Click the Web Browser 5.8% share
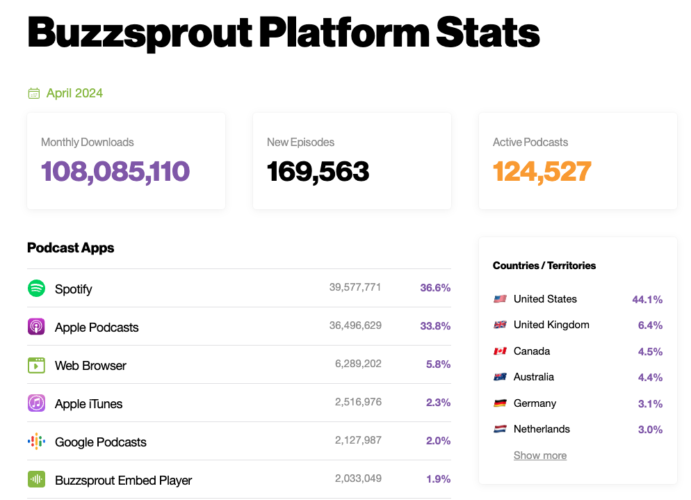The height and width of the screenshot is (500, 691). coord(438,364)
